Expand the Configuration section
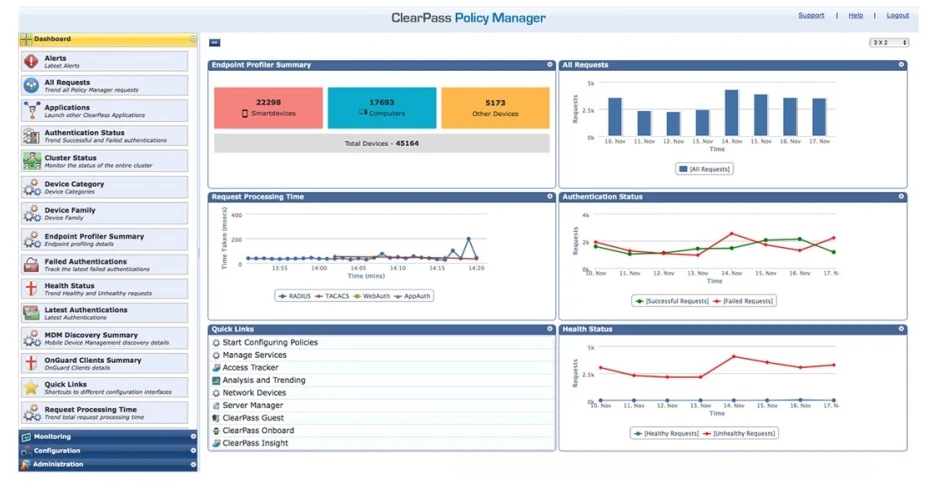 [108, 451]
